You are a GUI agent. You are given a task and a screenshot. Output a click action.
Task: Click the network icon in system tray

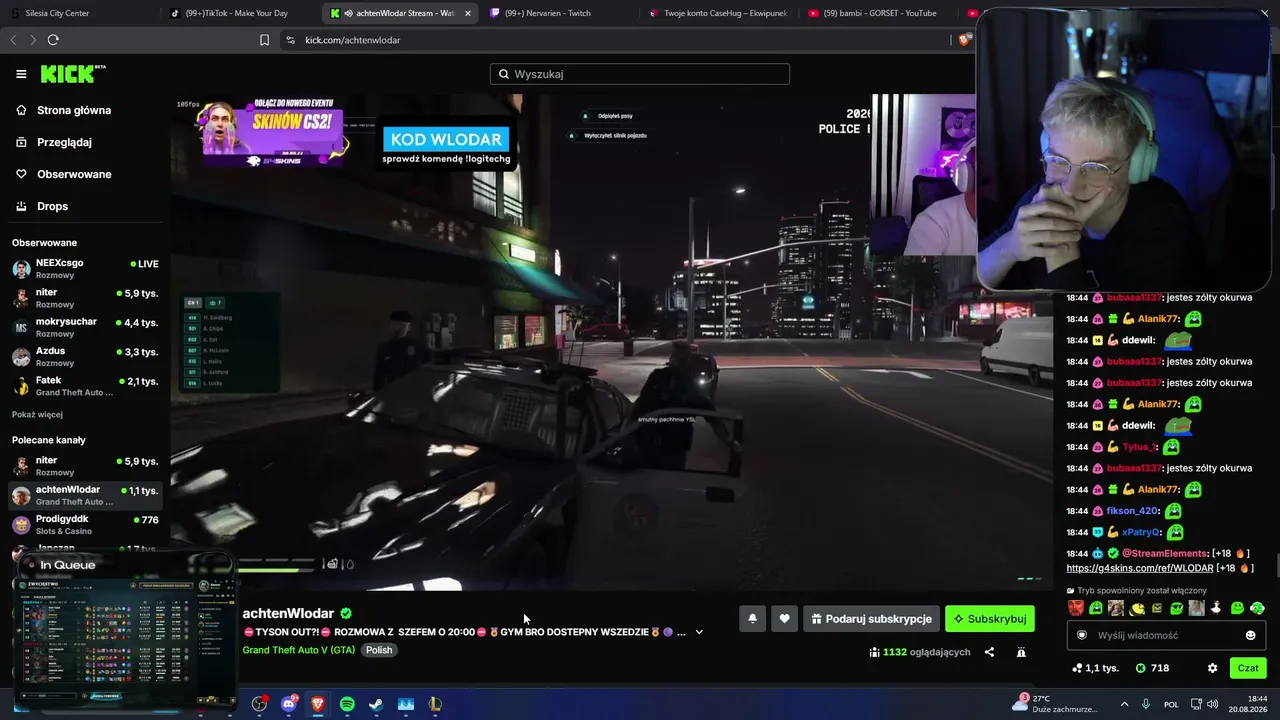[x=1196, y=704]
